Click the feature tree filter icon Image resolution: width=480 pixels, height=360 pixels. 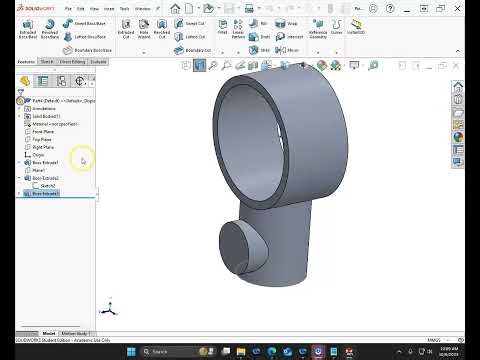click(x=21, y=92)
